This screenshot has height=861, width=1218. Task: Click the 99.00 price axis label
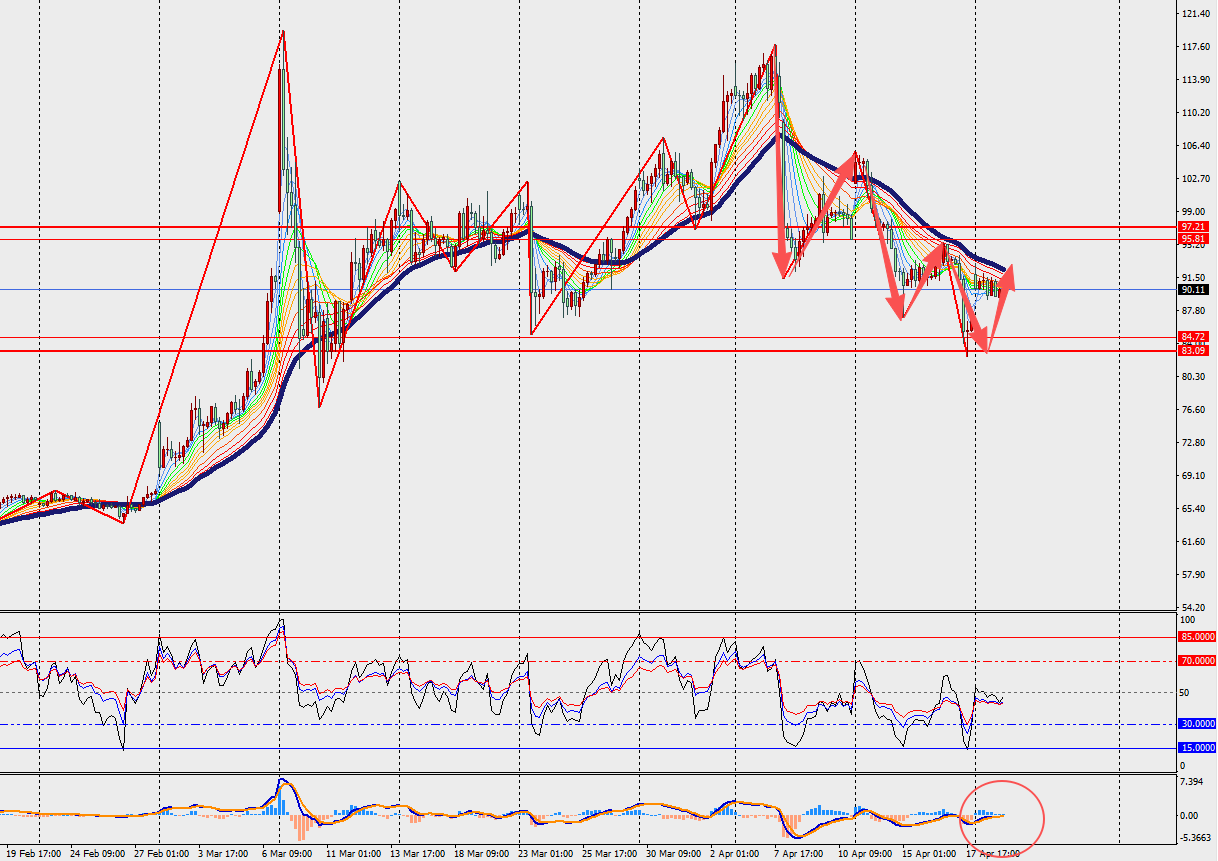[1192, 212]
